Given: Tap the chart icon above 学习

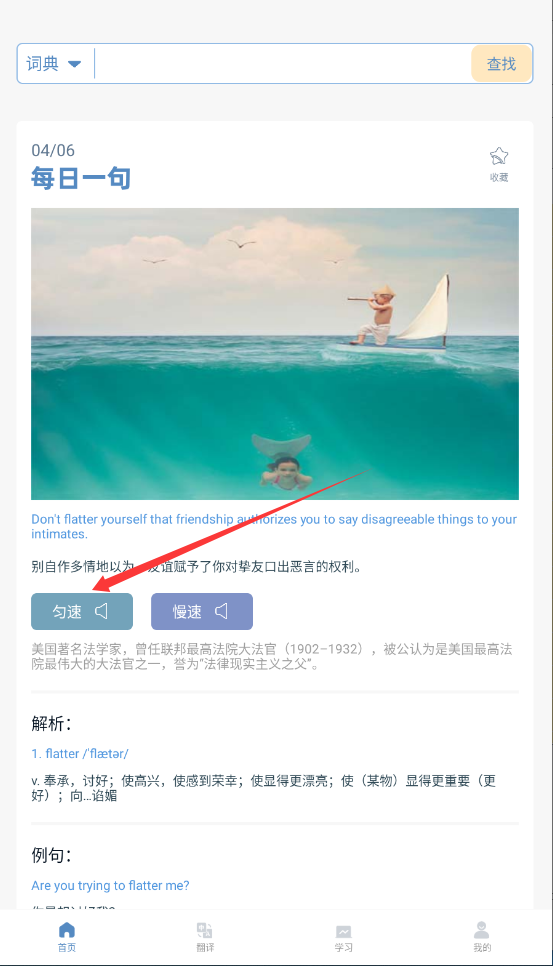Looking at the screenshot, I should (x=344, y=931).
